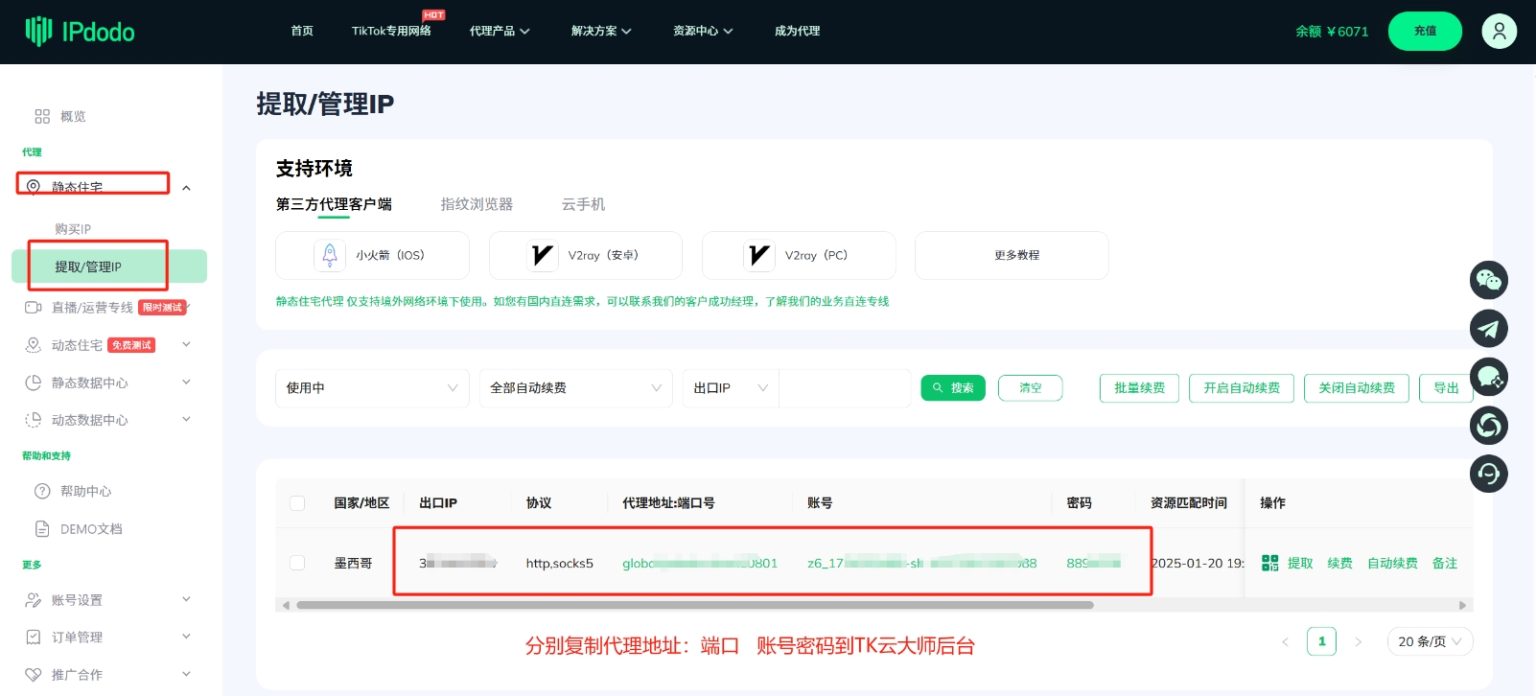Viewport: 1536px width, 696px height.
Task: Click the IP search input field
Action: [846, 388]
